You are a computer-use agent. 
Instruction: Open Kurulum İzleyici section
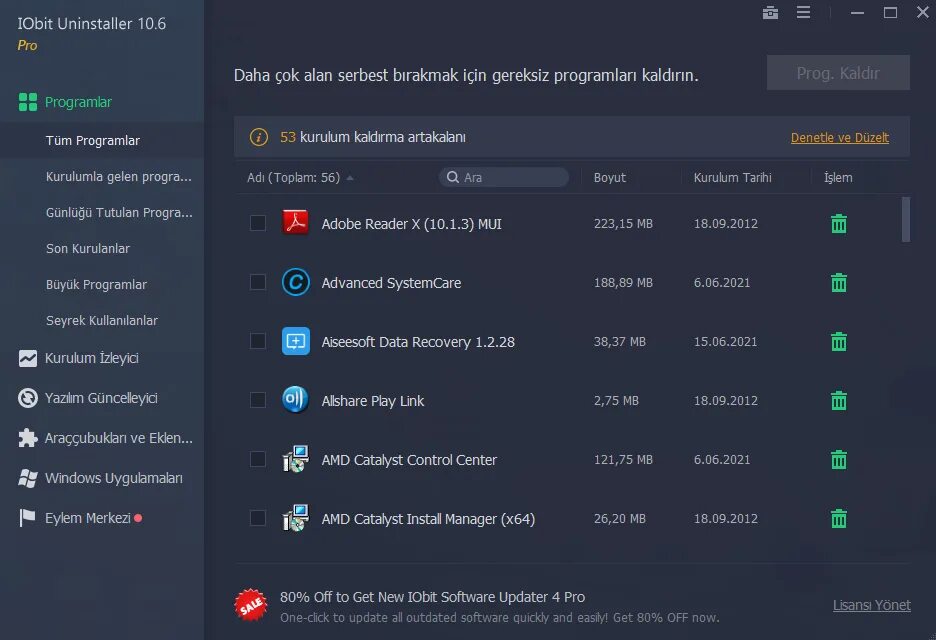coord(91,358)
